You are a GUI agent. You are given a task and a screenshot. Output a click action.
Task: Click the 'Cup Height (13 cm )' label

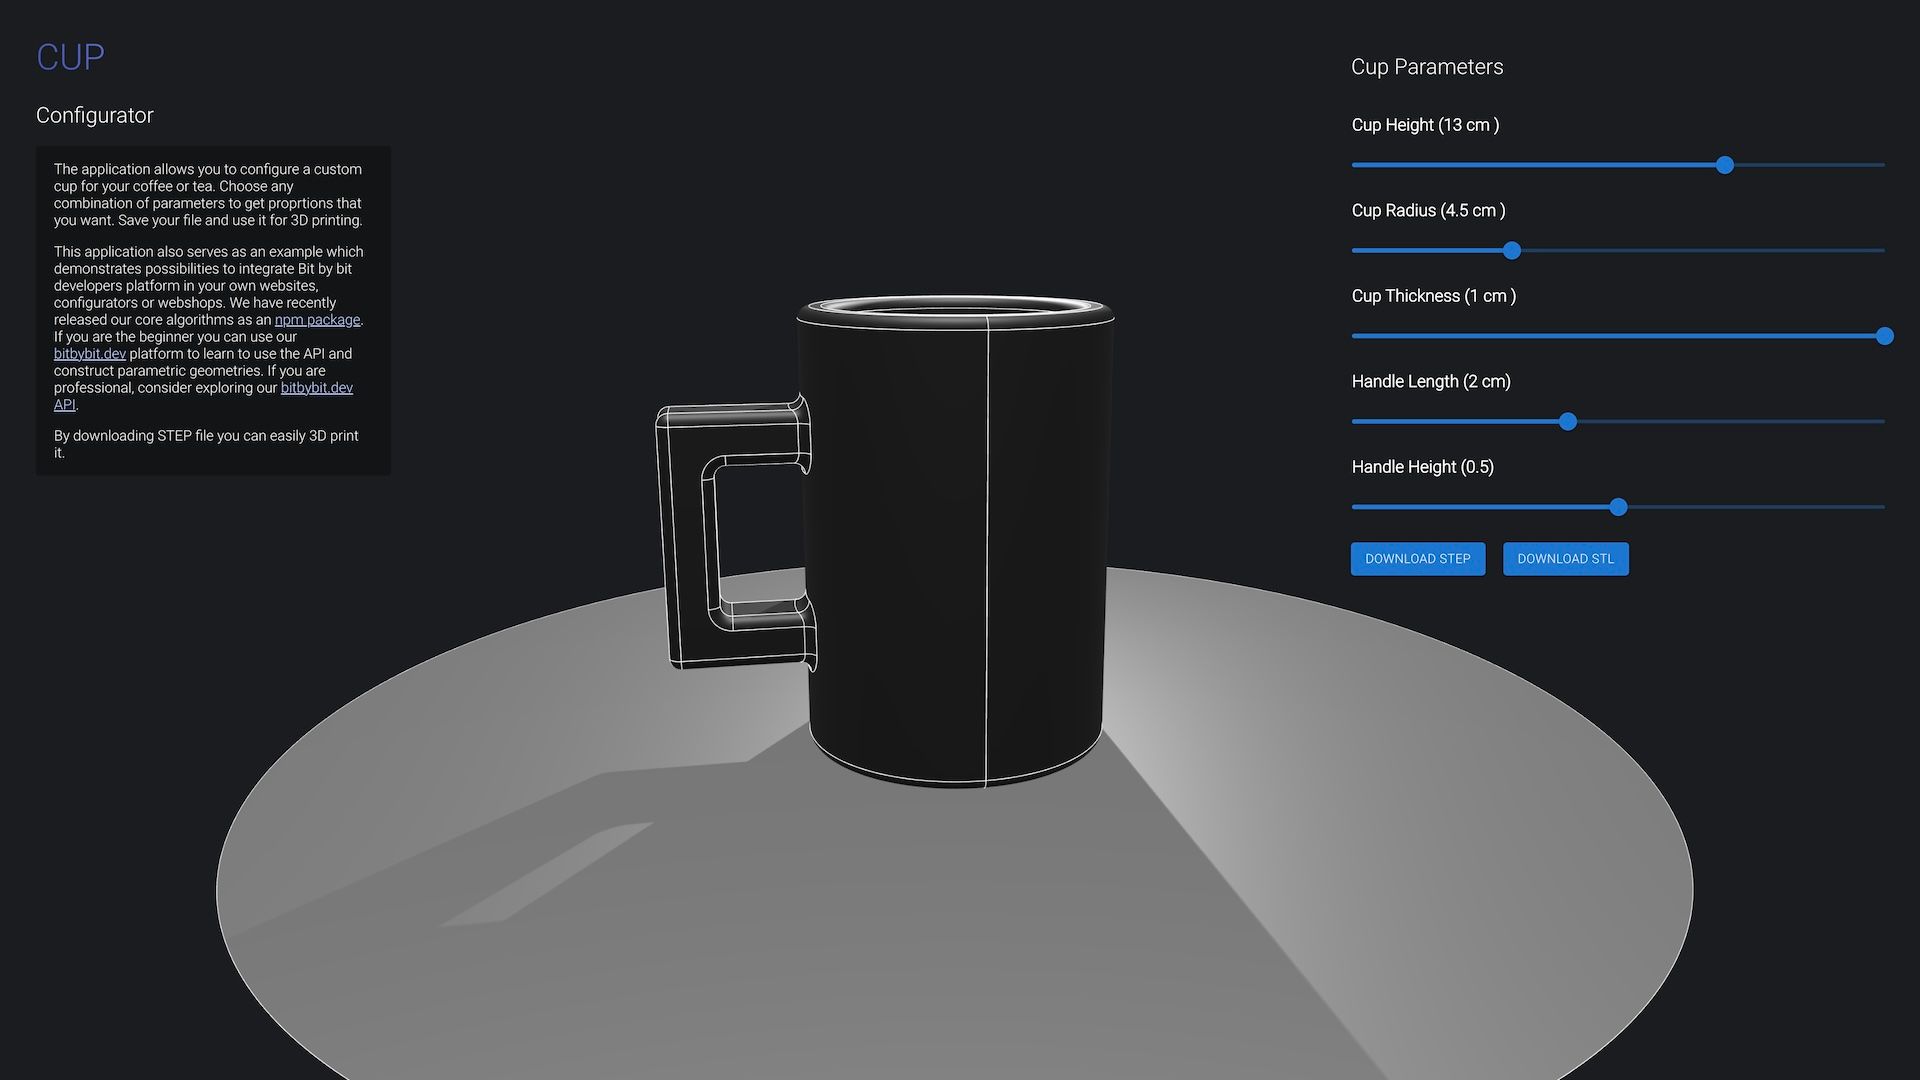[1425, 125]
